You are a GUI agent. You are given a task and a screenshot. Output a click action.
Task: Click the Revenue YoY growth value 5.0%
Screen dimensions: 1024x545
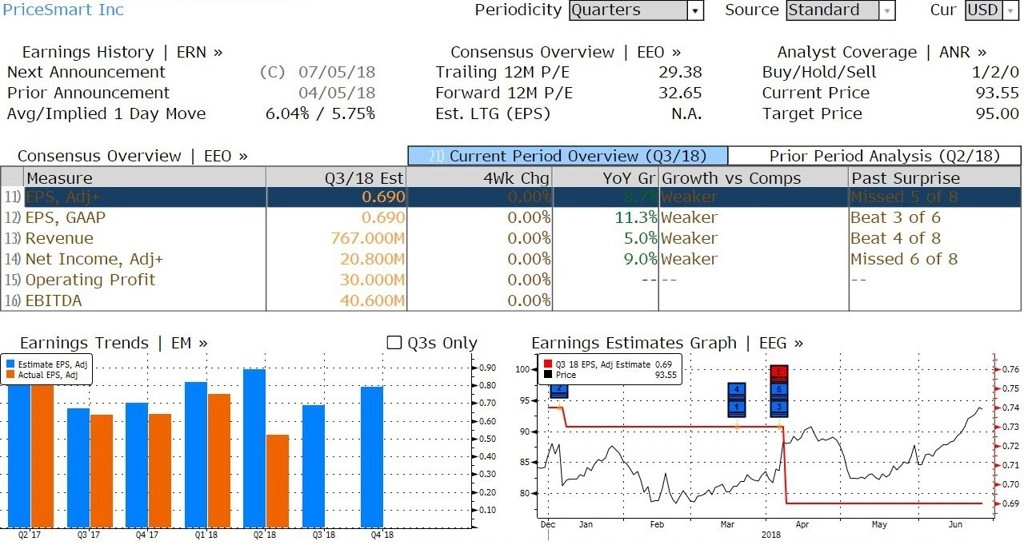640,239
